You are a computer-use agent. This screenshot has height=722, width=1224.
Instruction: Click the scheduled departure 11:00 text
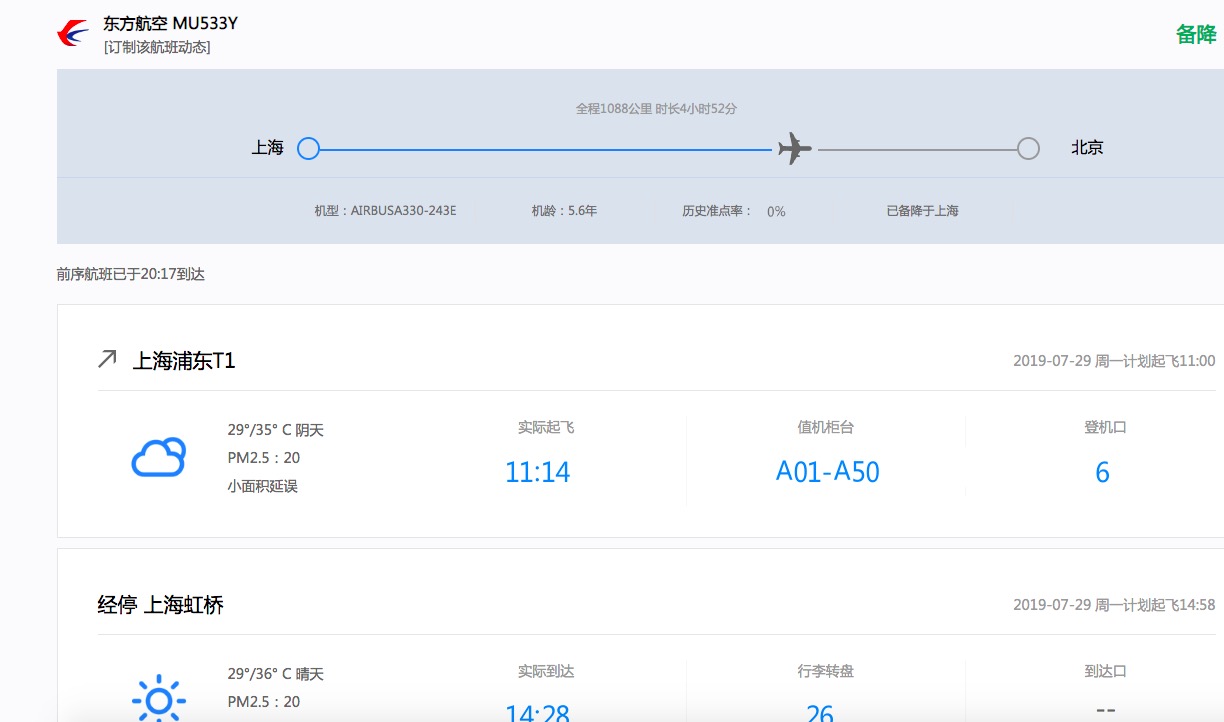coord(1114,361)
